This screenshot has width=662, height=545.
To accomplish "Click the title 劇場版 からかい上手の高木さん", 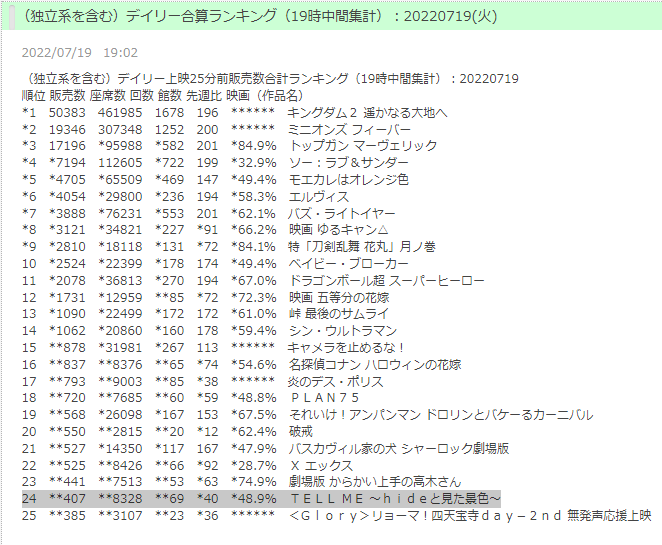I will pyautogui.click(x=374, y=482).
